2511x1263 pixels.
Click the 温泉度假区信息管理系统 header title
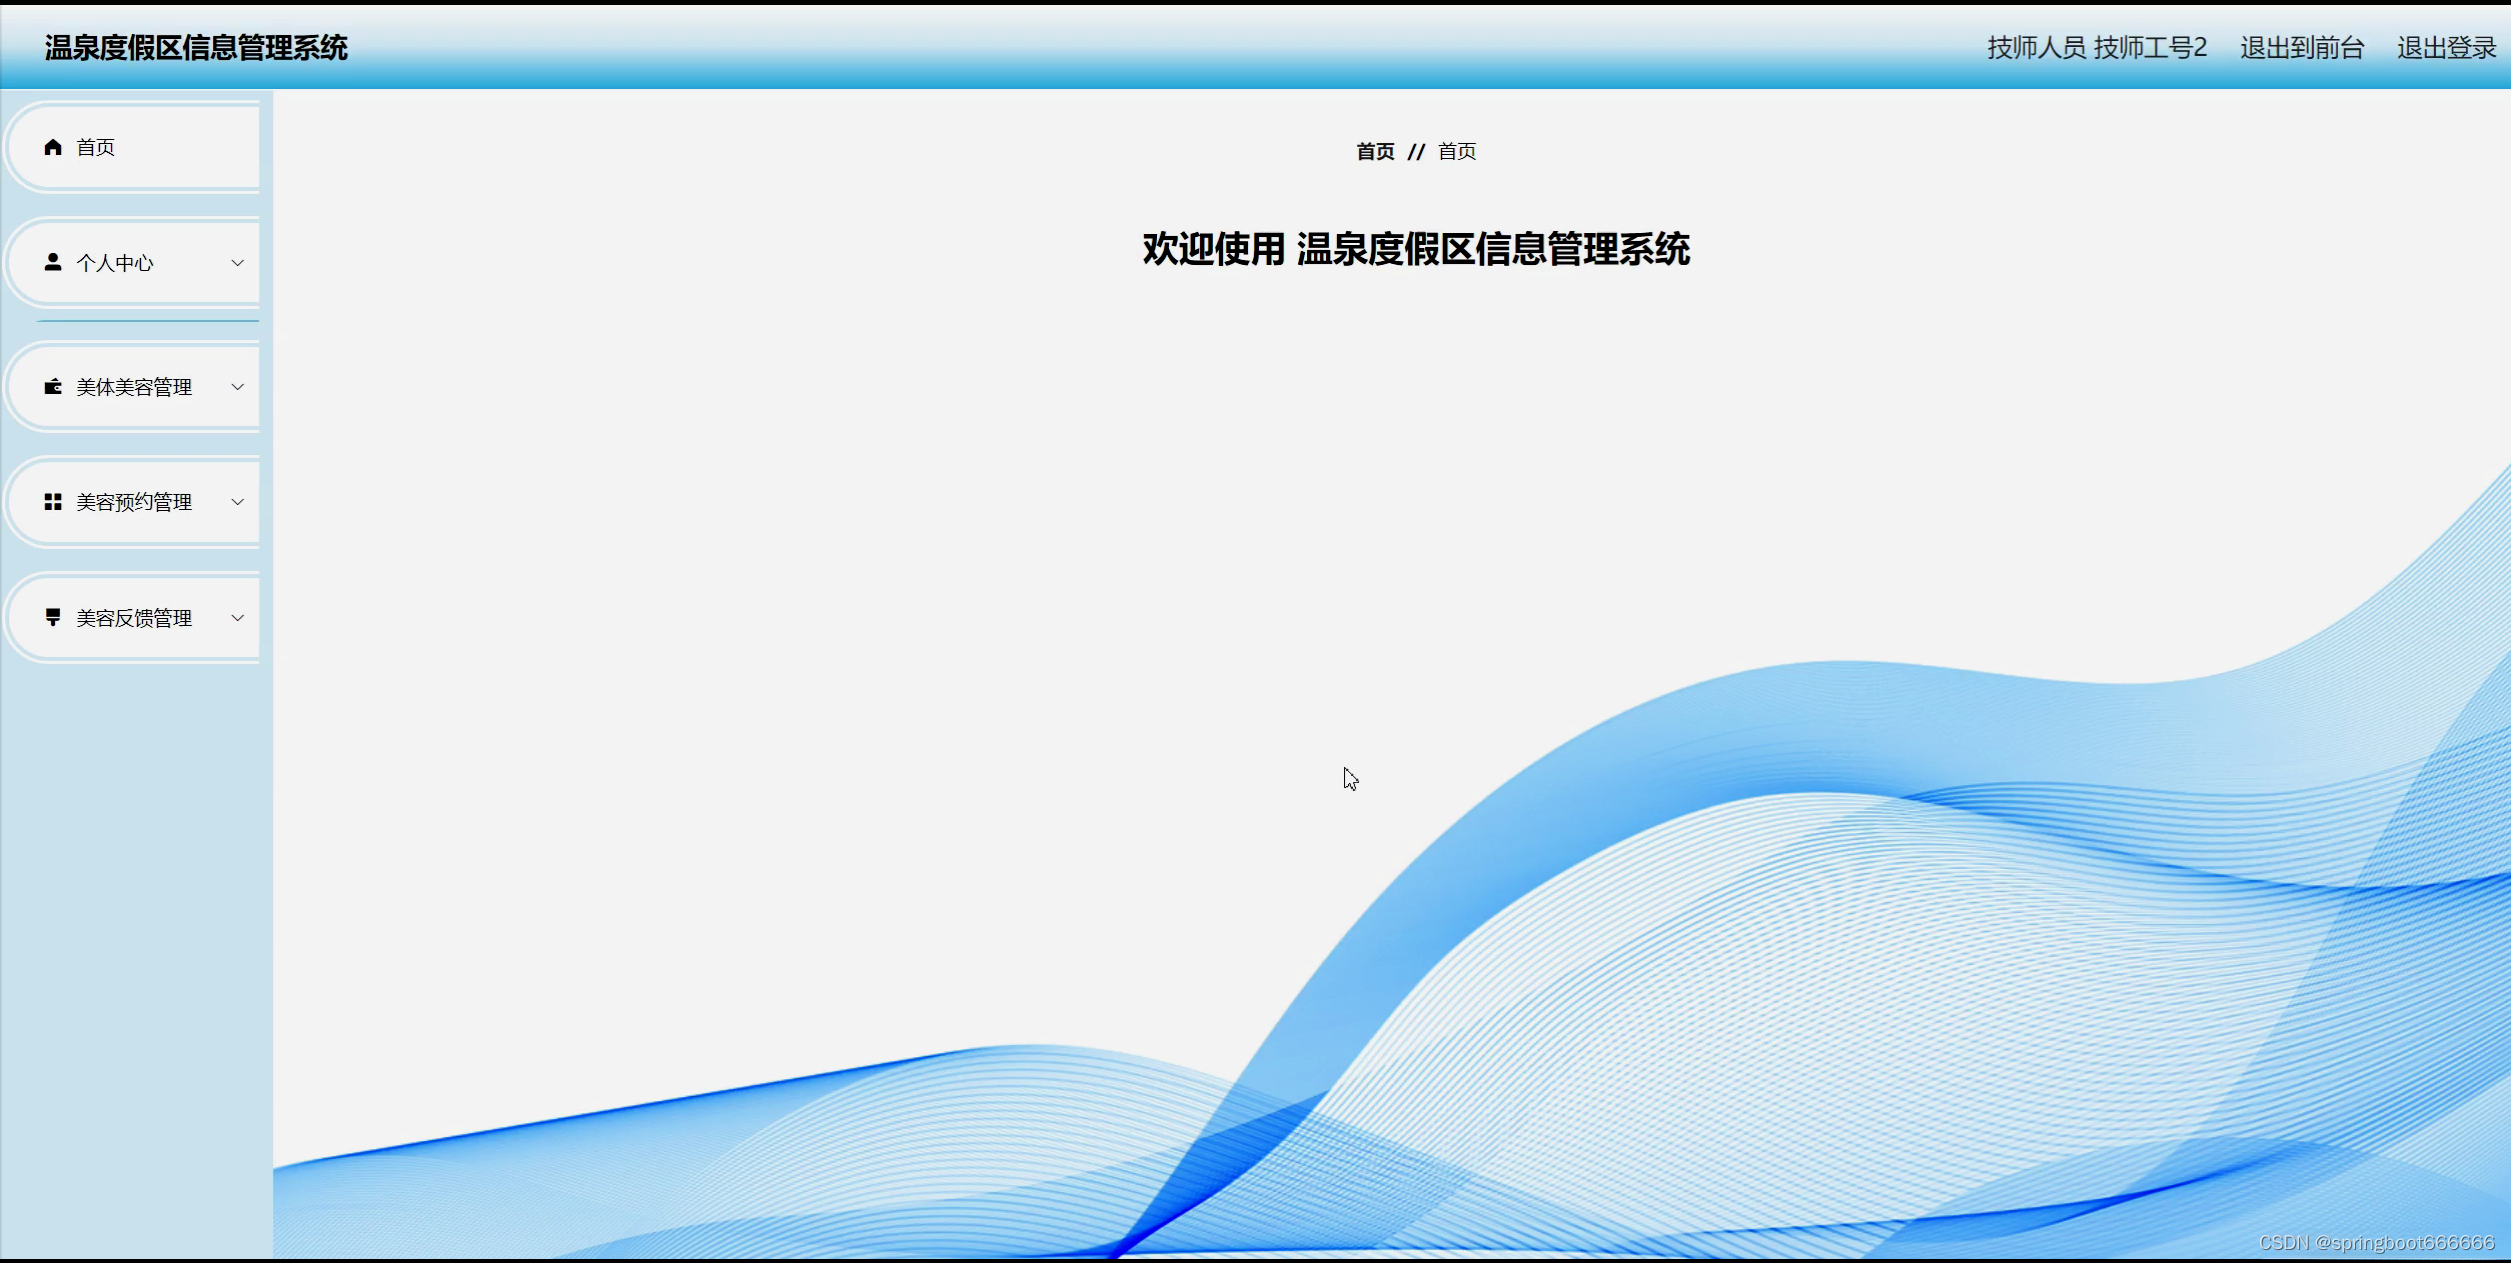coord(196,48)
